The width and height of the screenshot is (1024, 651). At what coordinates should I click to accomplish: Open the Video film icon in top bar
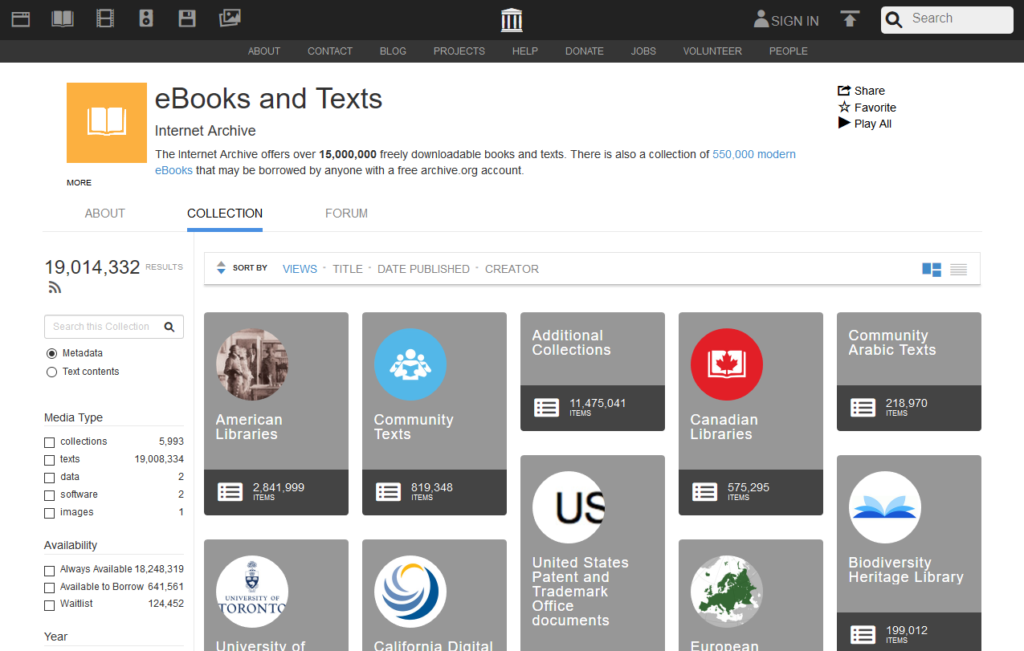click(x=105, y=18)
